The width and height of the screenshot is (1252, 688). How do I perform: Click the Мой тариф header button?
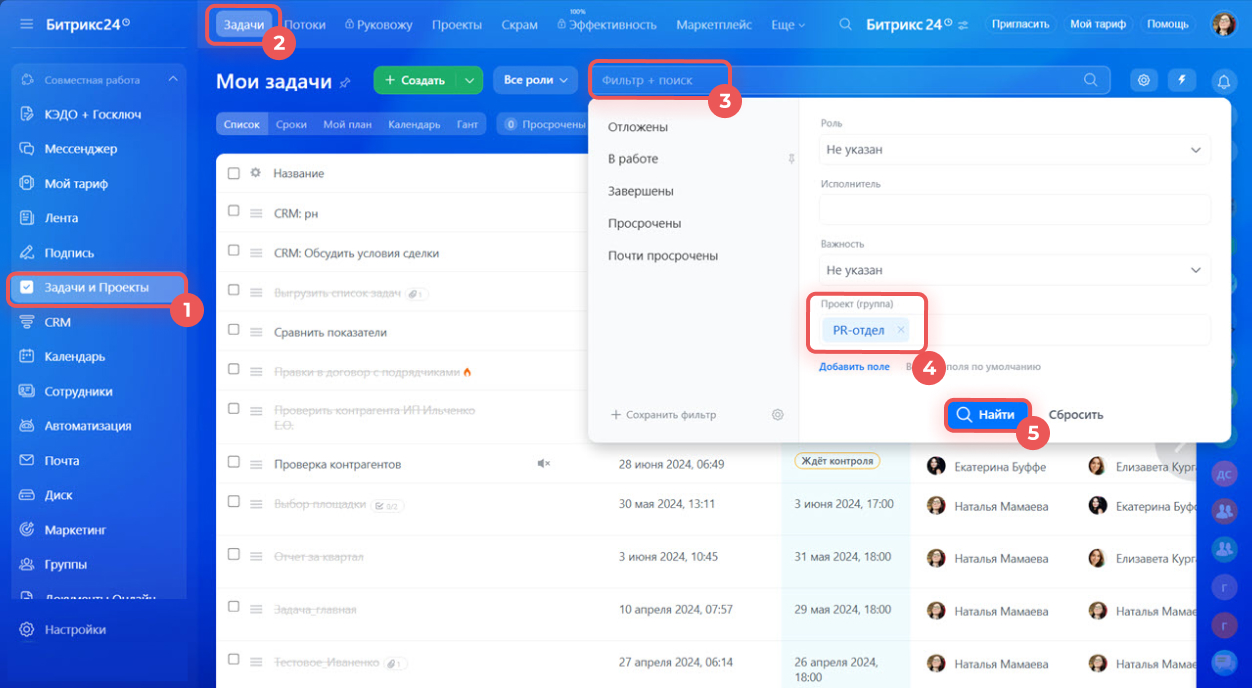pyautogui.click(x=1098, y=24)
